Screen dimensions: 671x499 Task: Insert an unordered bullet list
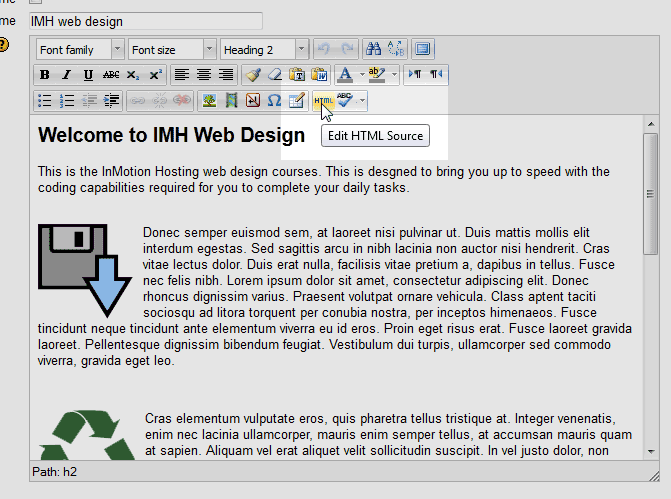(x=45, y=101)
